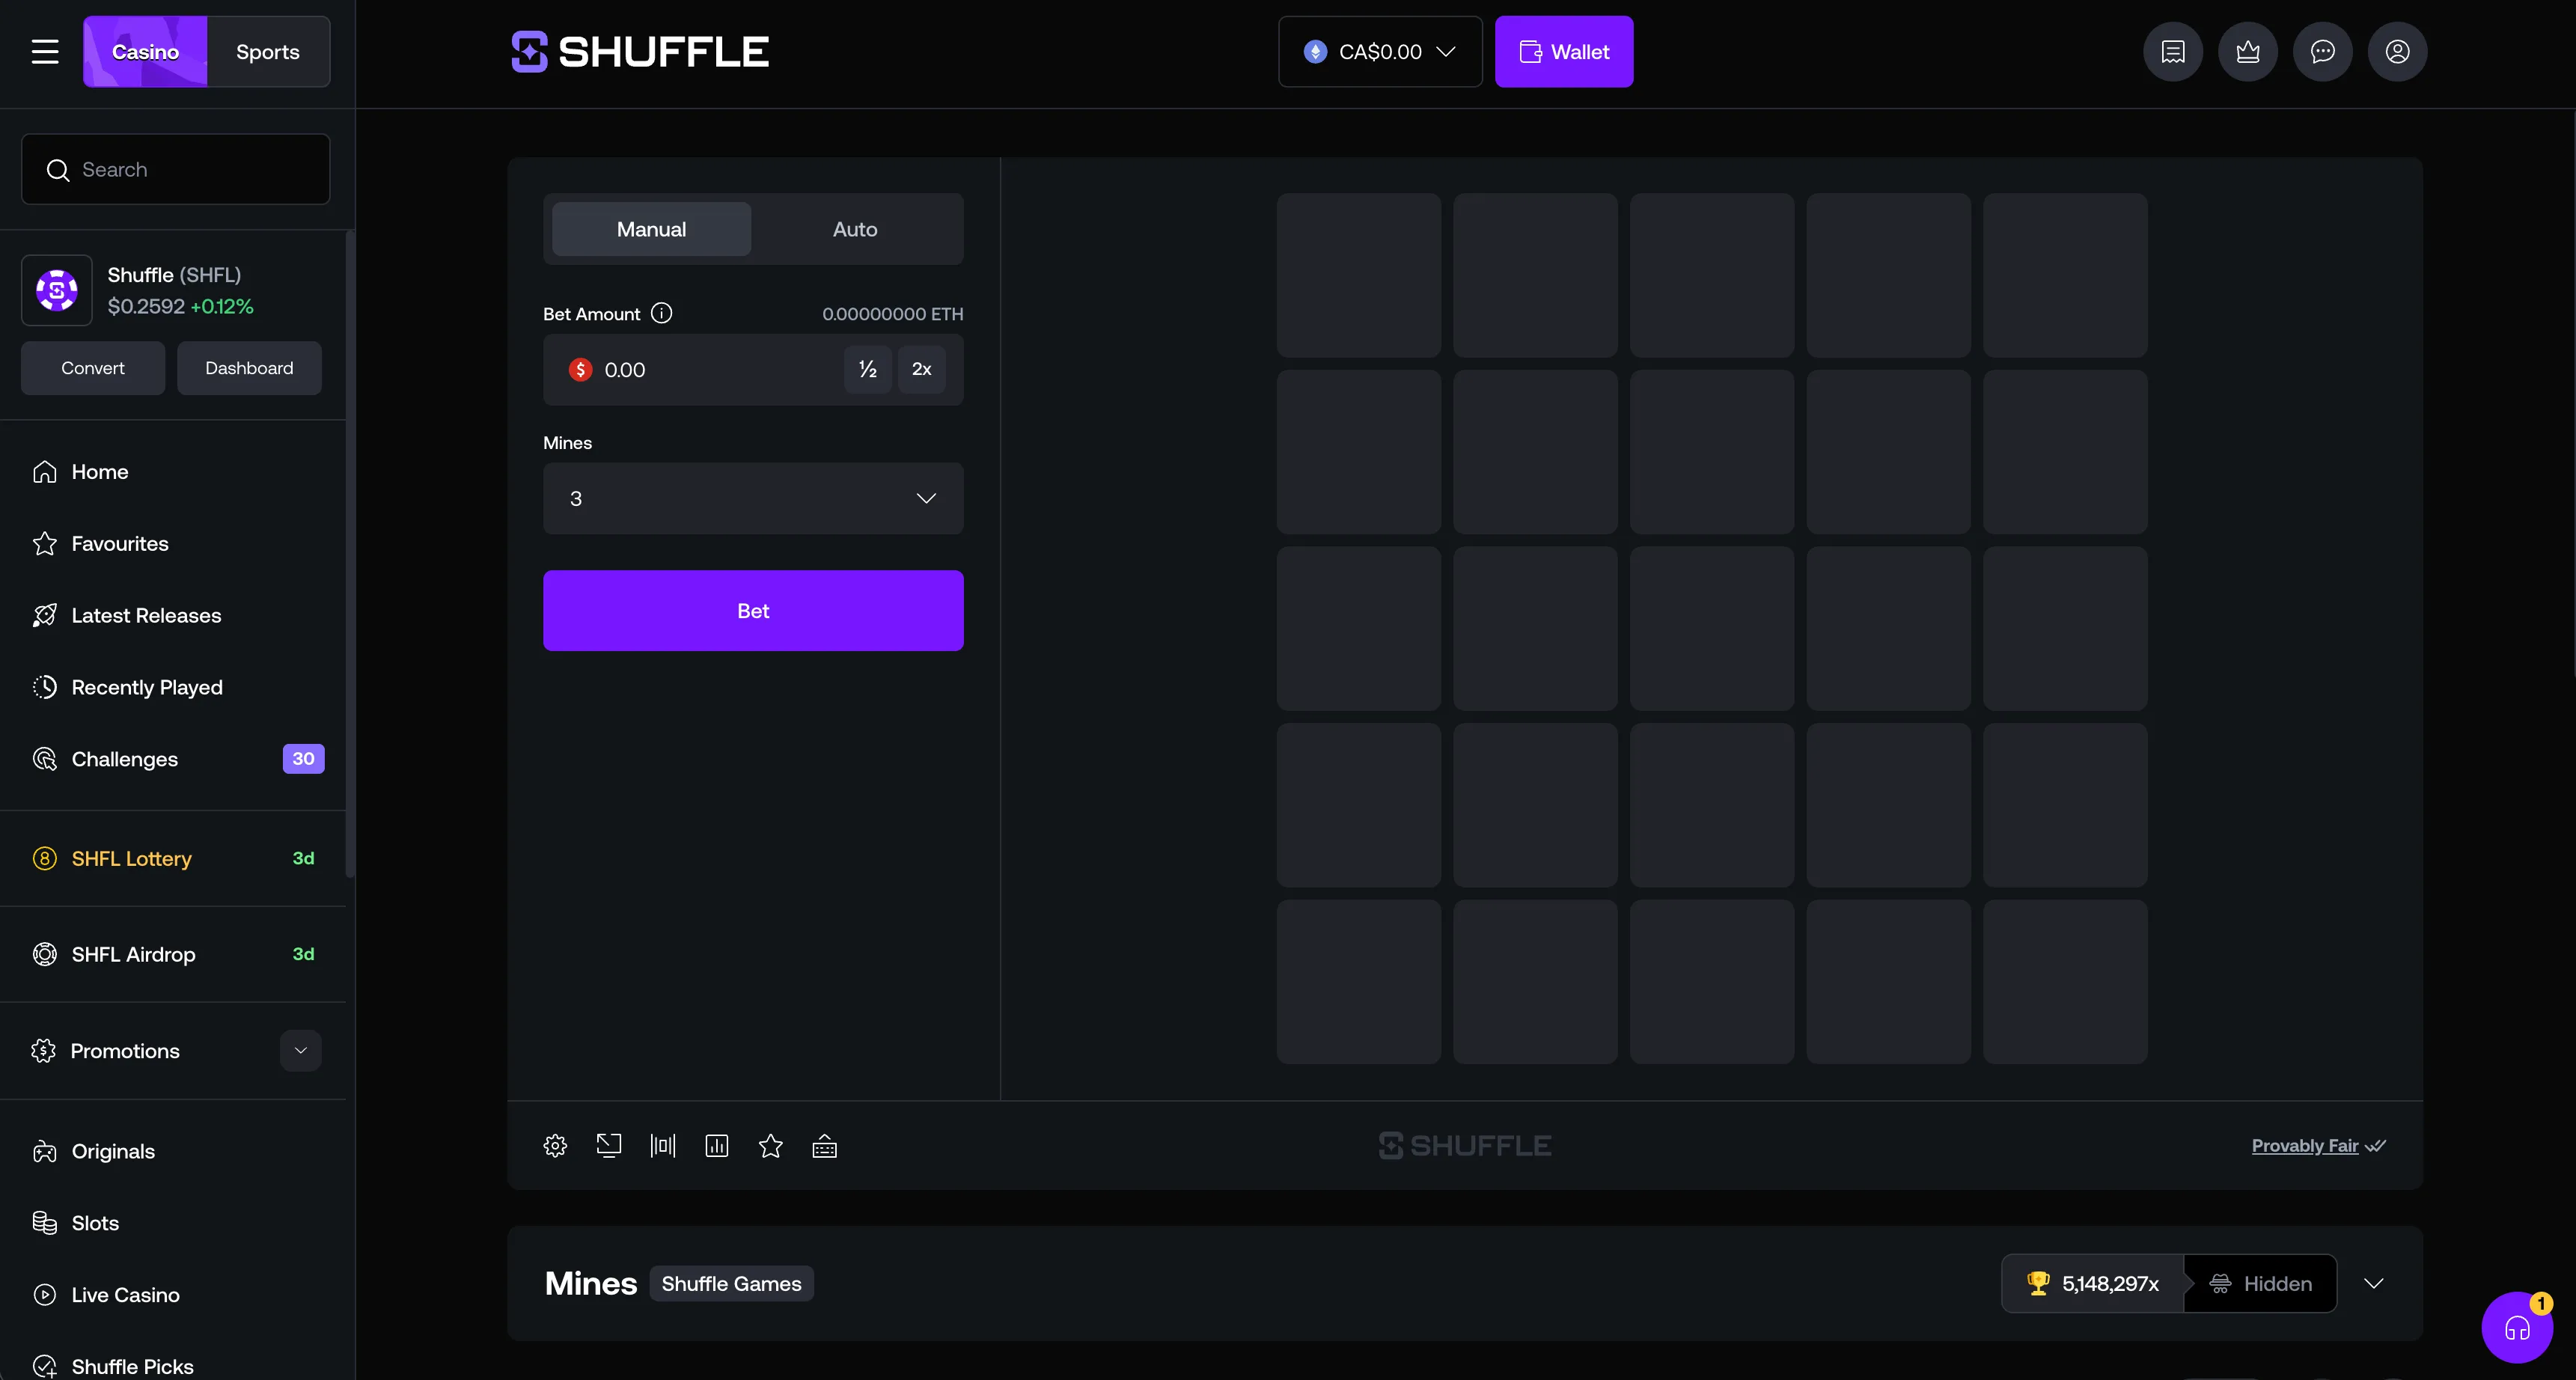Click the sidebar Search field
2576x1380 pixels.
(x=175, y=169)
